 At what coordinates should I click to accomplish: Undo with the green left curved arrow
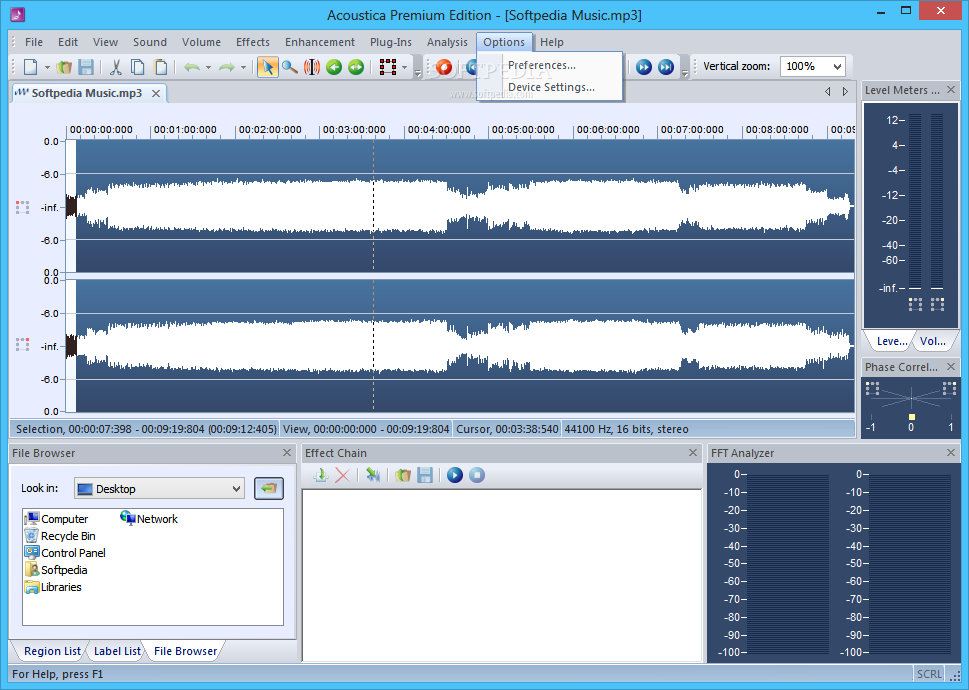click(x=192, y=67)
